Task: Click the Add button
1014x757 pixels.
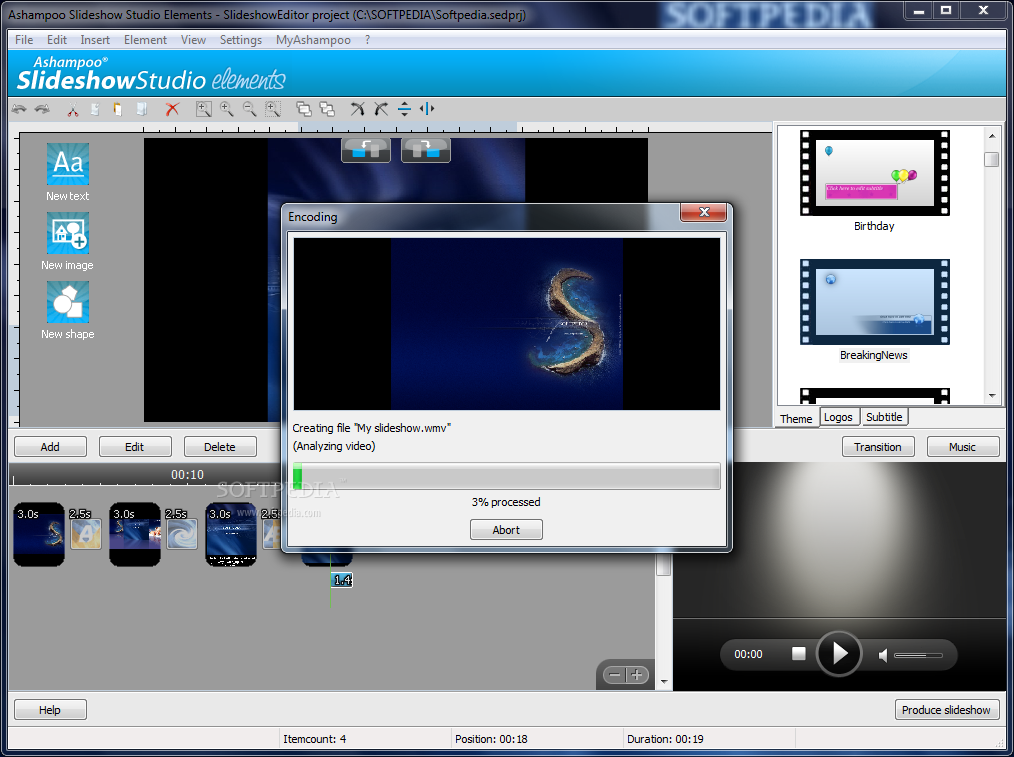Action: point(50,447)
